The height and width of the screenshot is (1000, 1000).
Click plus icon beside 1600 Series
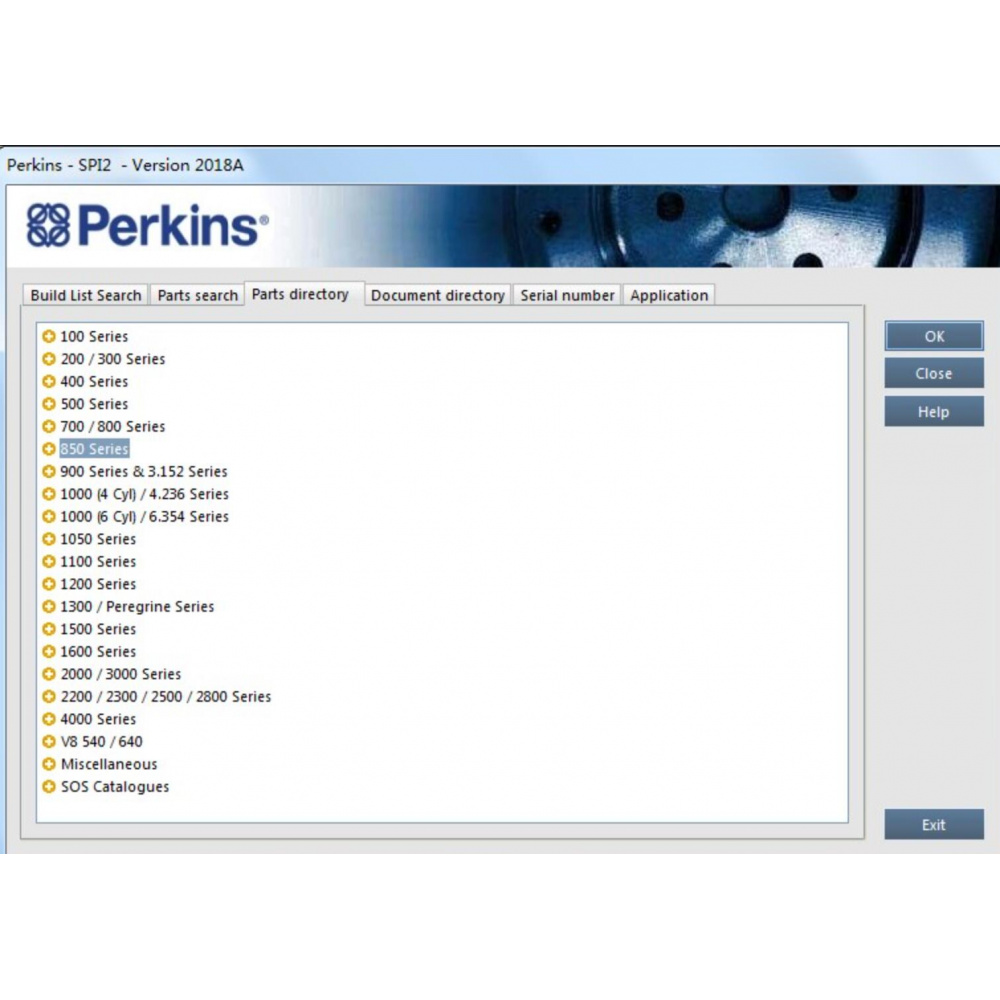(x=48, y=652)
